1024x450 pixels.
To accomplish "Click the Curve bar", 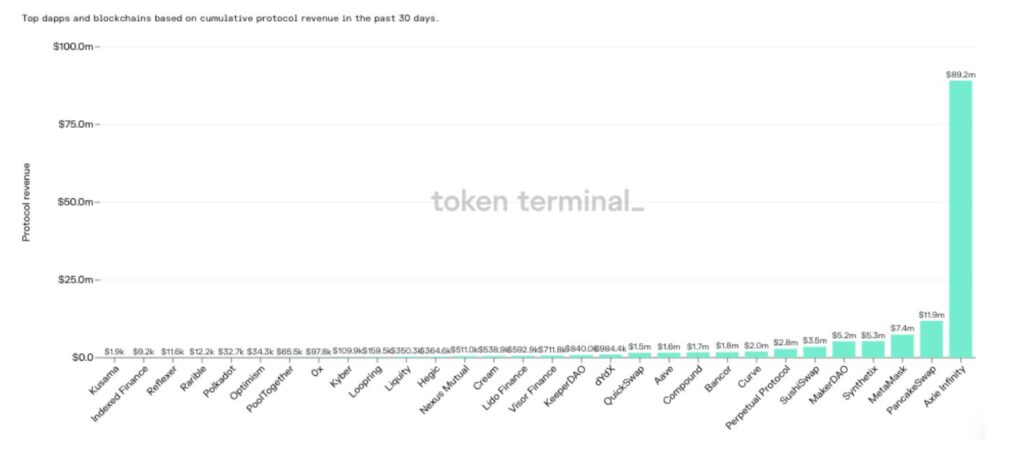I will [756, 354].
